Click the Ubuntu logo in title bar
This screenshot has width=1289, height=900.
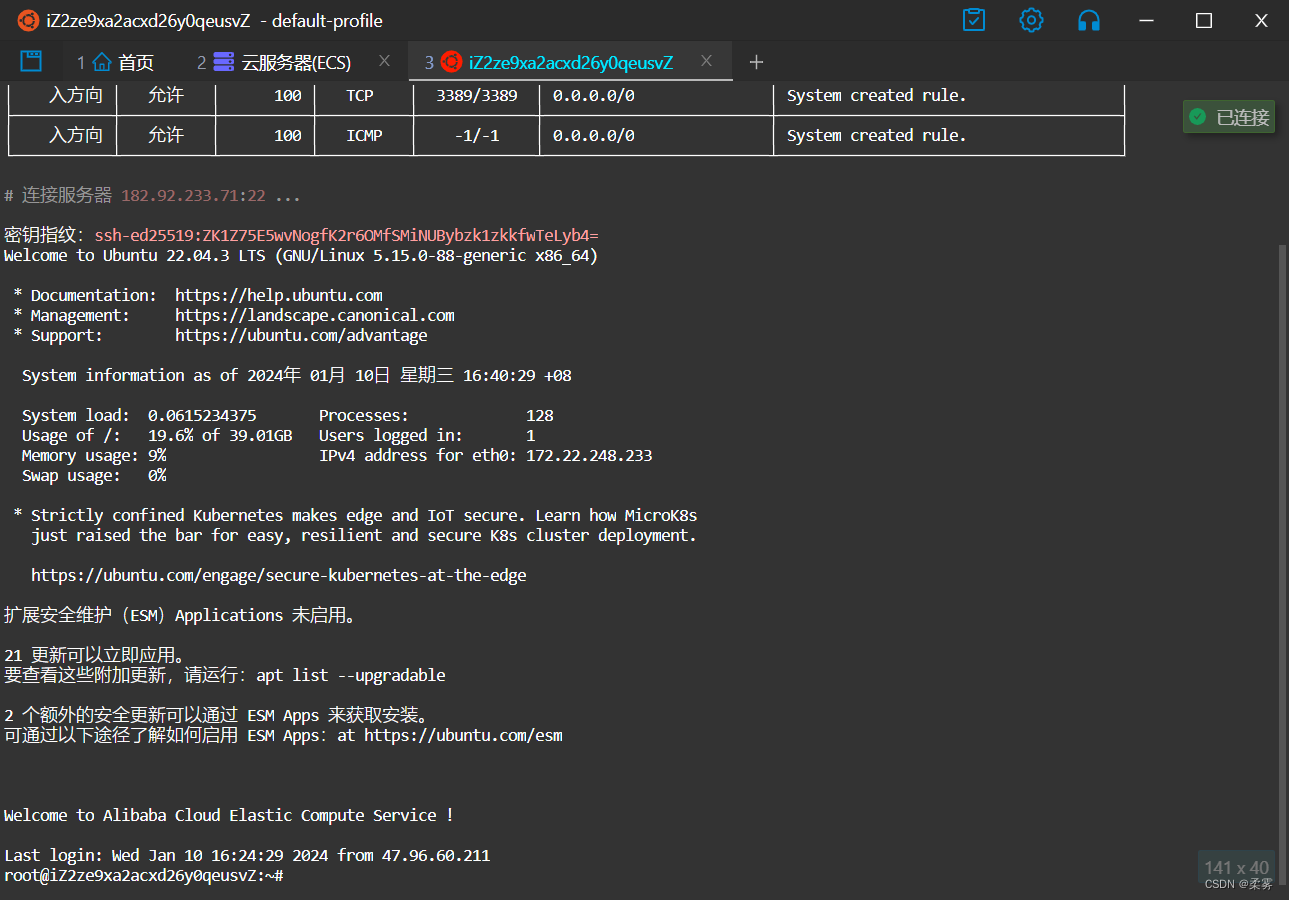(29, 21)
